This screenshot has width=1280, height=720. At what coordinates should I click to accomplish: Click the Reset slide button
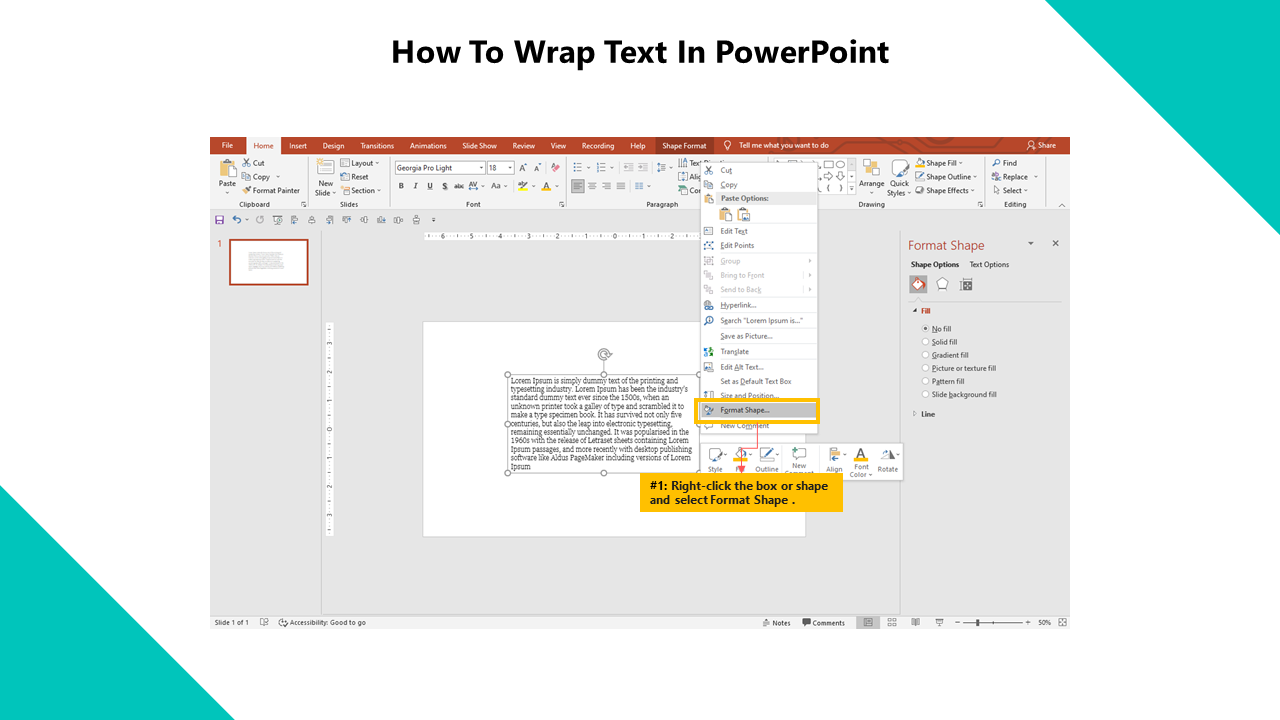[354, 177]
